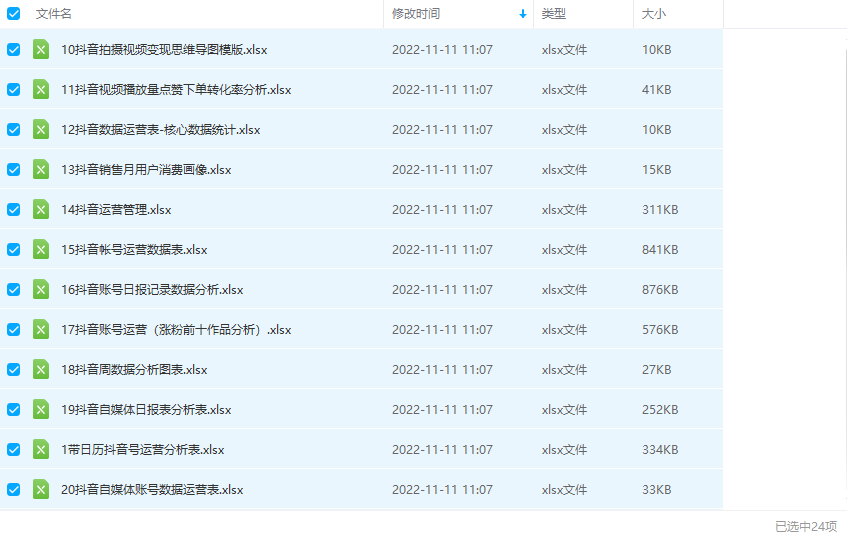Sort by 文件名 column header

[53, 14]
